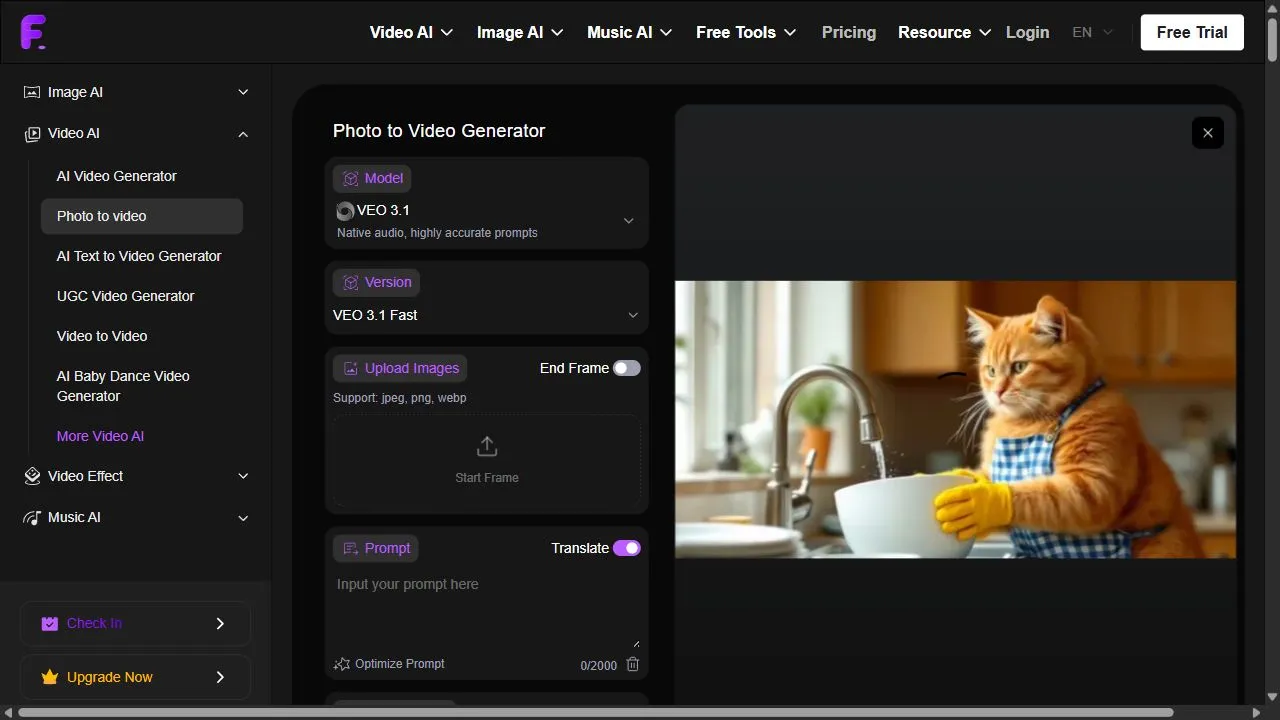The image size is (1280, 720).
Task: Click the trash icon below the prompt
Action: tap(632, 664)
